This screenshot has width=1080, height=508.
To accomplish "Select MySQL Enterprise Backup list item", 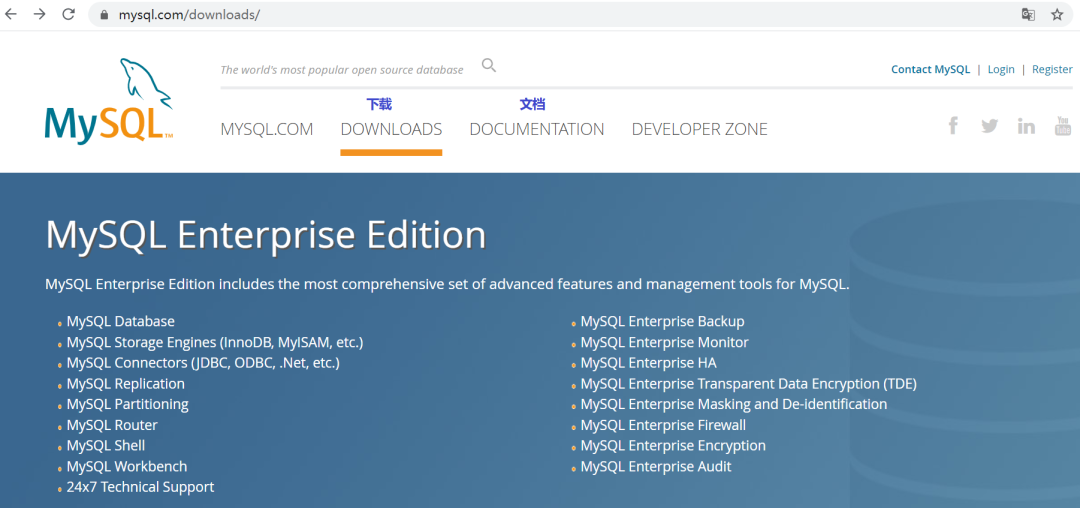I will click(663, 321).
